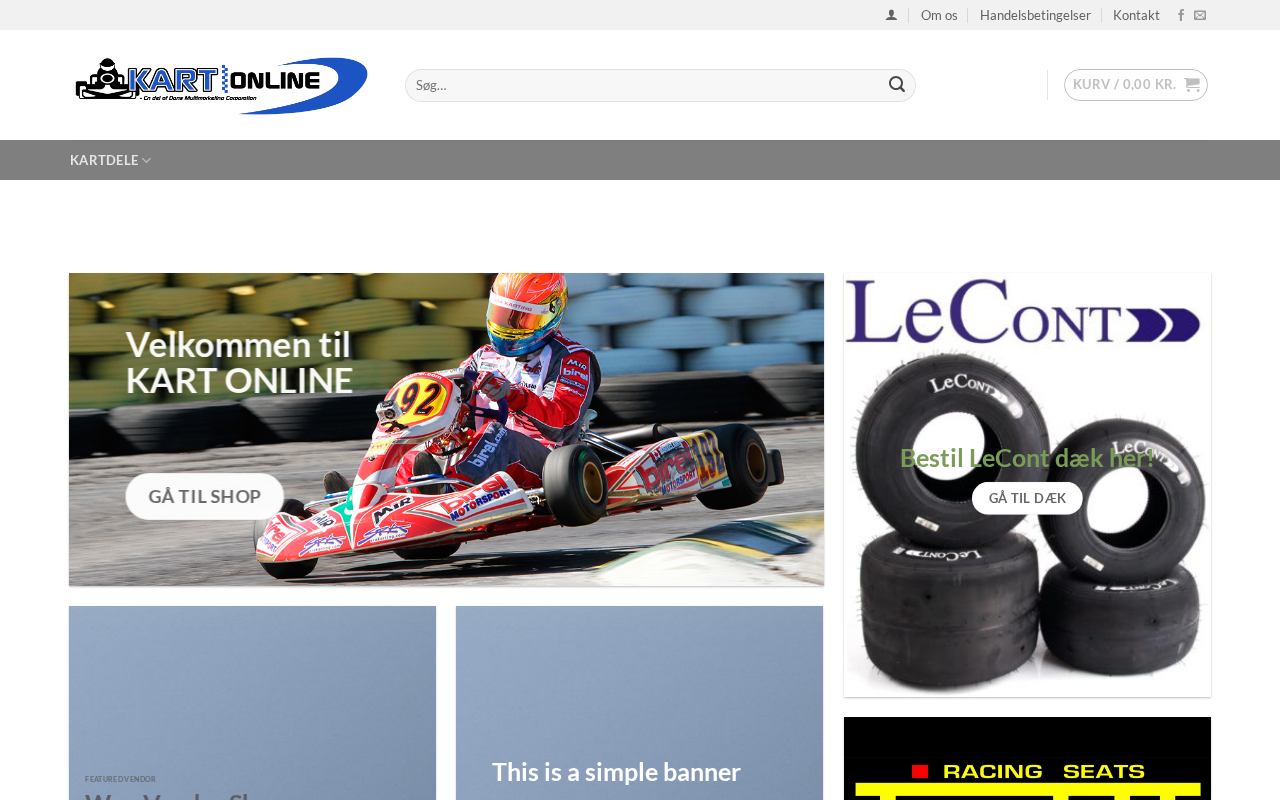Click the Featured Vendor banner tile

click(252, 703)
